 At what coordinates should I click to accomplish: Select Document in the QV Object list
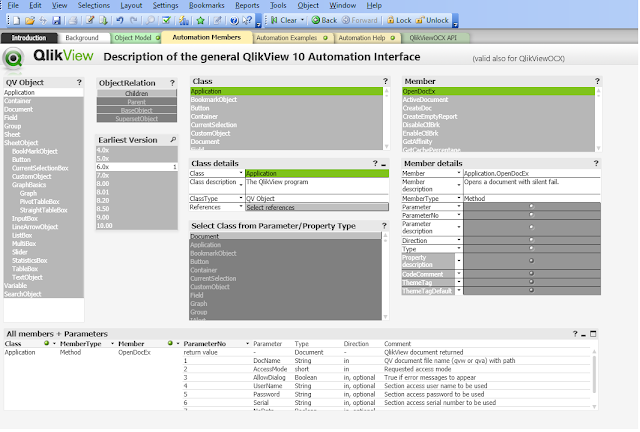(44, 109)
